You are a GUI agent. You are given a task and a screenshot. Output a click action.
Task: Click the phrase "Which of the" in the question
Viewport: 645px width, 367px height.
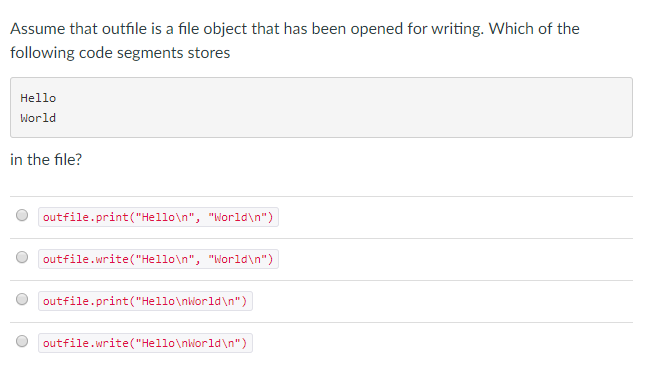pos(534,29)
